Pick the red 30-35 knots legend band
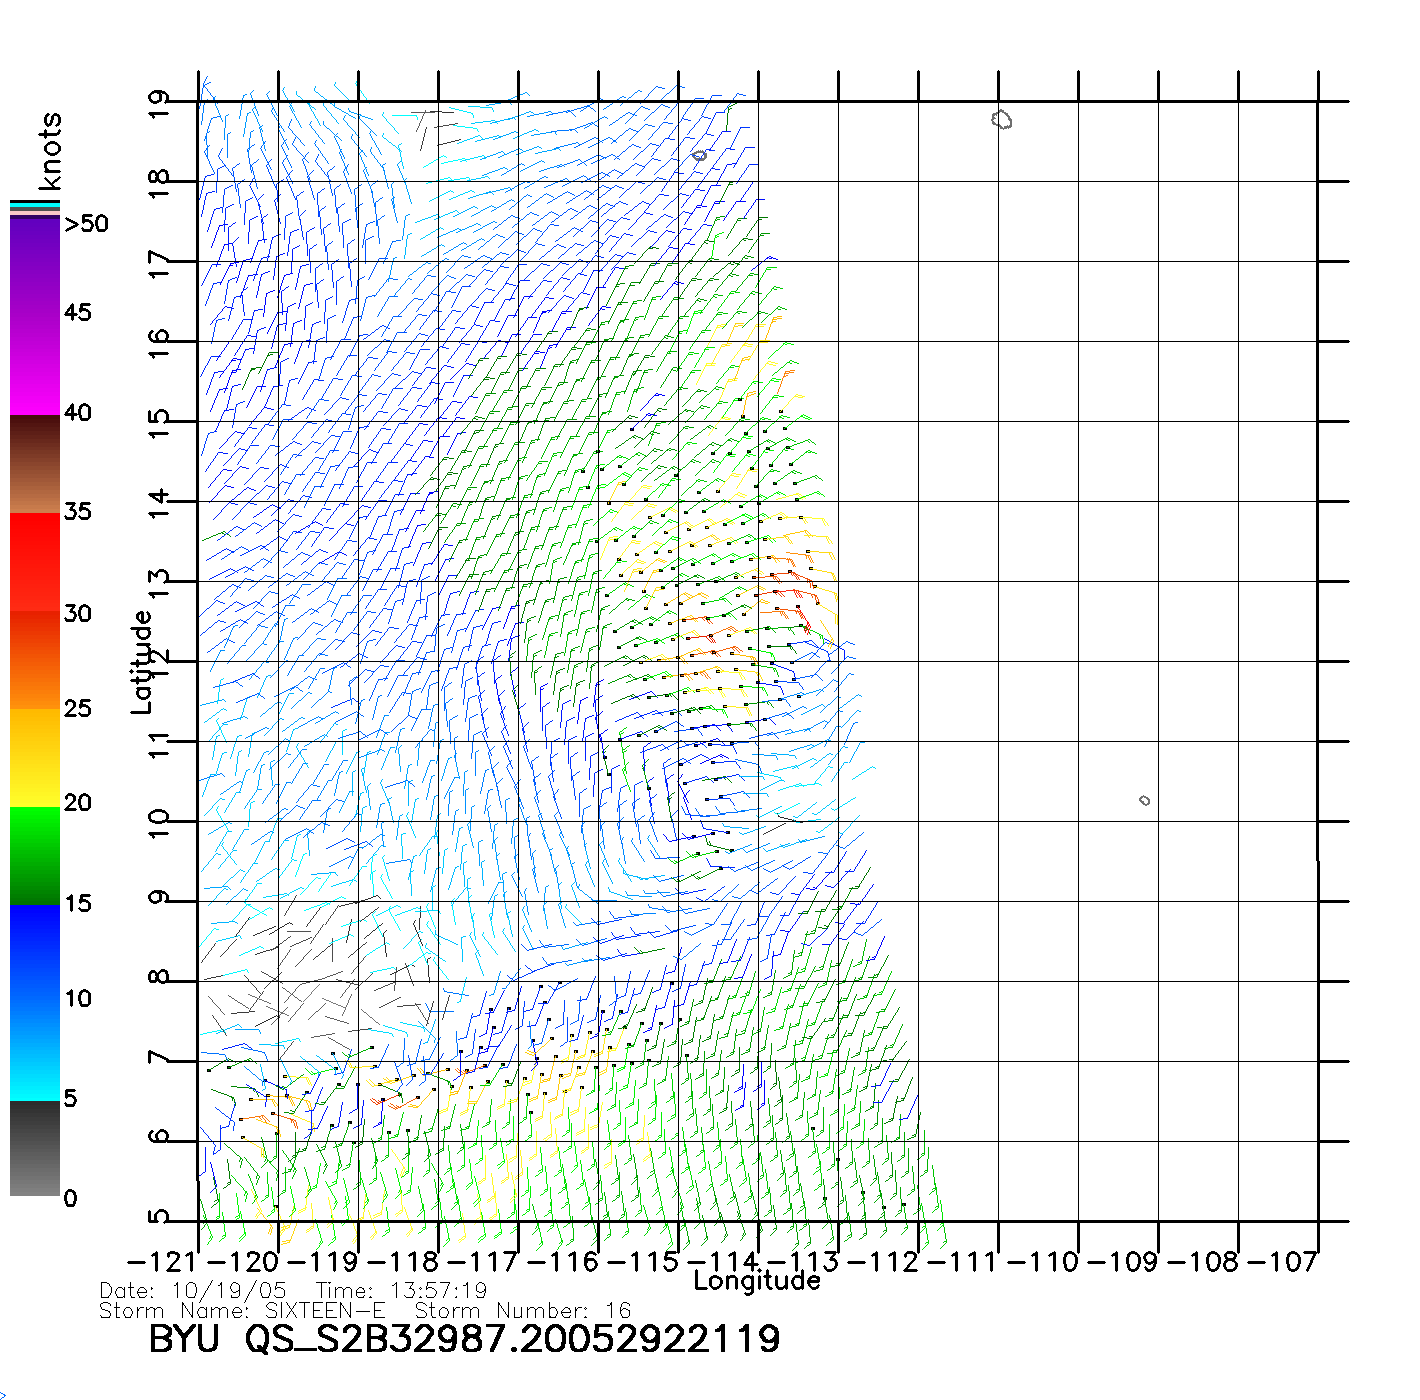This screenshot has height=1400, width=1420. 35,562
